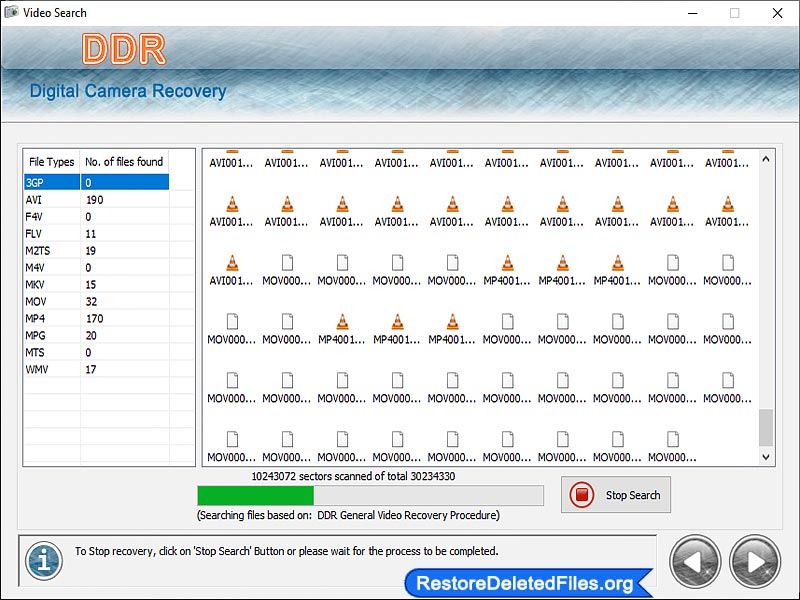The height and width of the screenshot is (600, 800).
Task: Sort by the File Types column header
Action: [52, 162]
